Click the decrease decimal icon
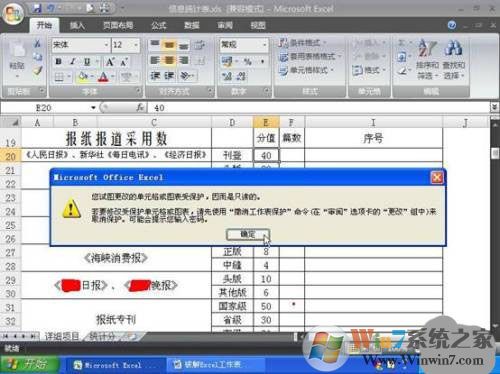500x374 pixels. click(241, 76)
